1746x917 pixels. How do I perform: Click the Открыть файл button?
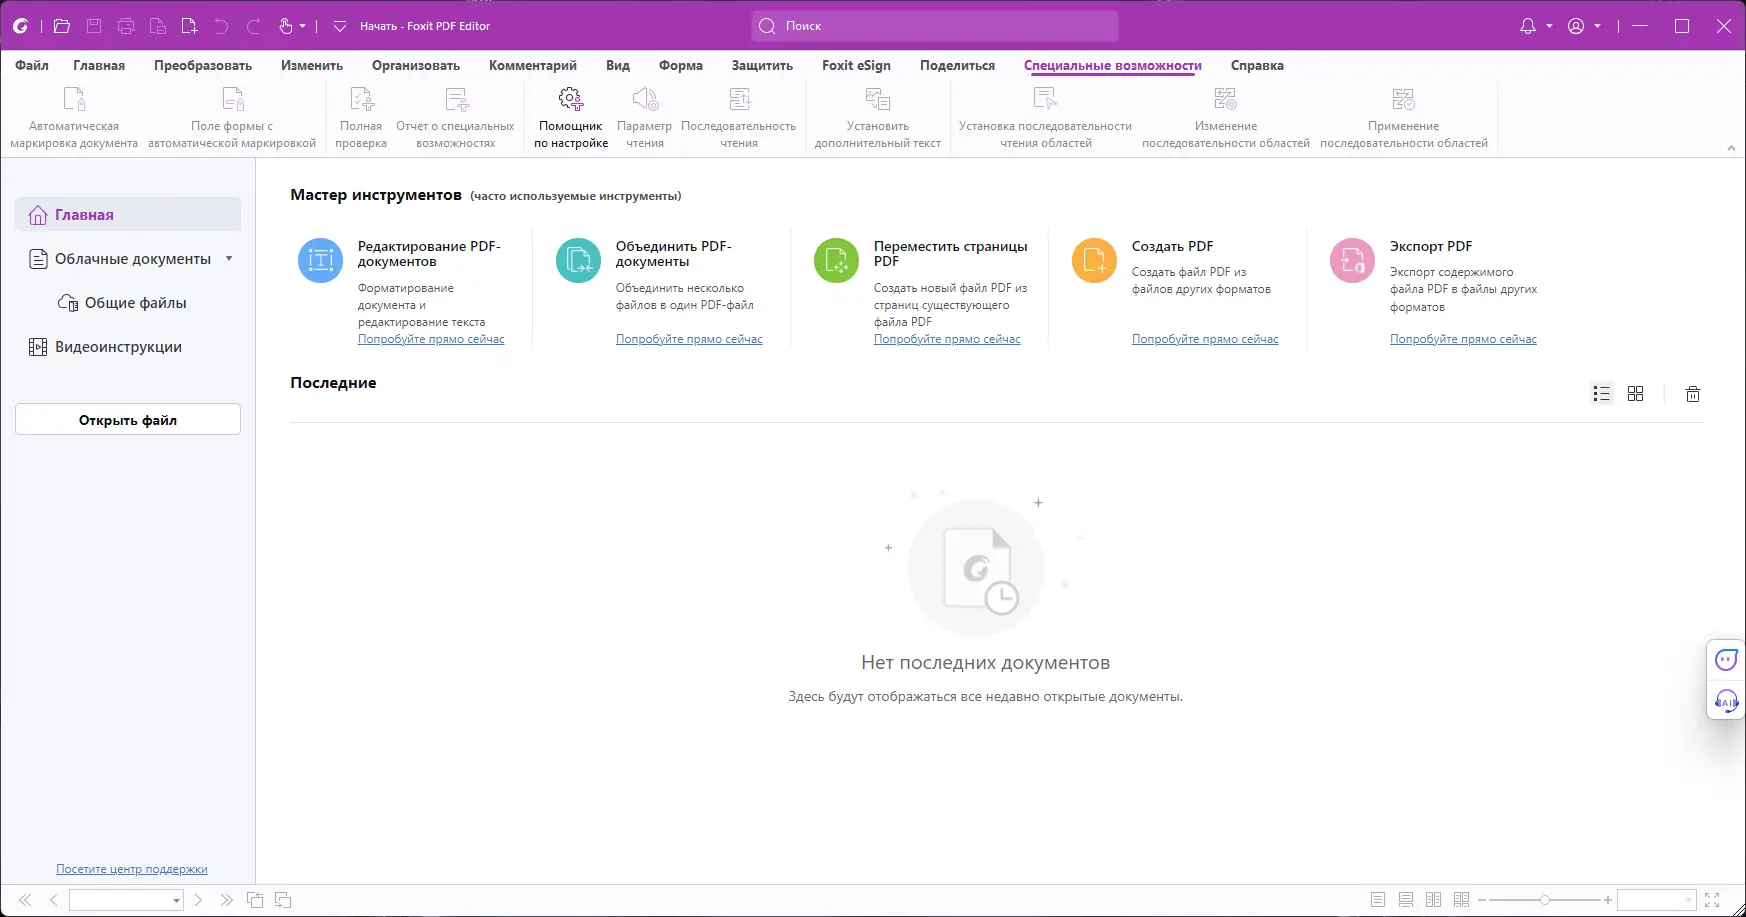128,420
